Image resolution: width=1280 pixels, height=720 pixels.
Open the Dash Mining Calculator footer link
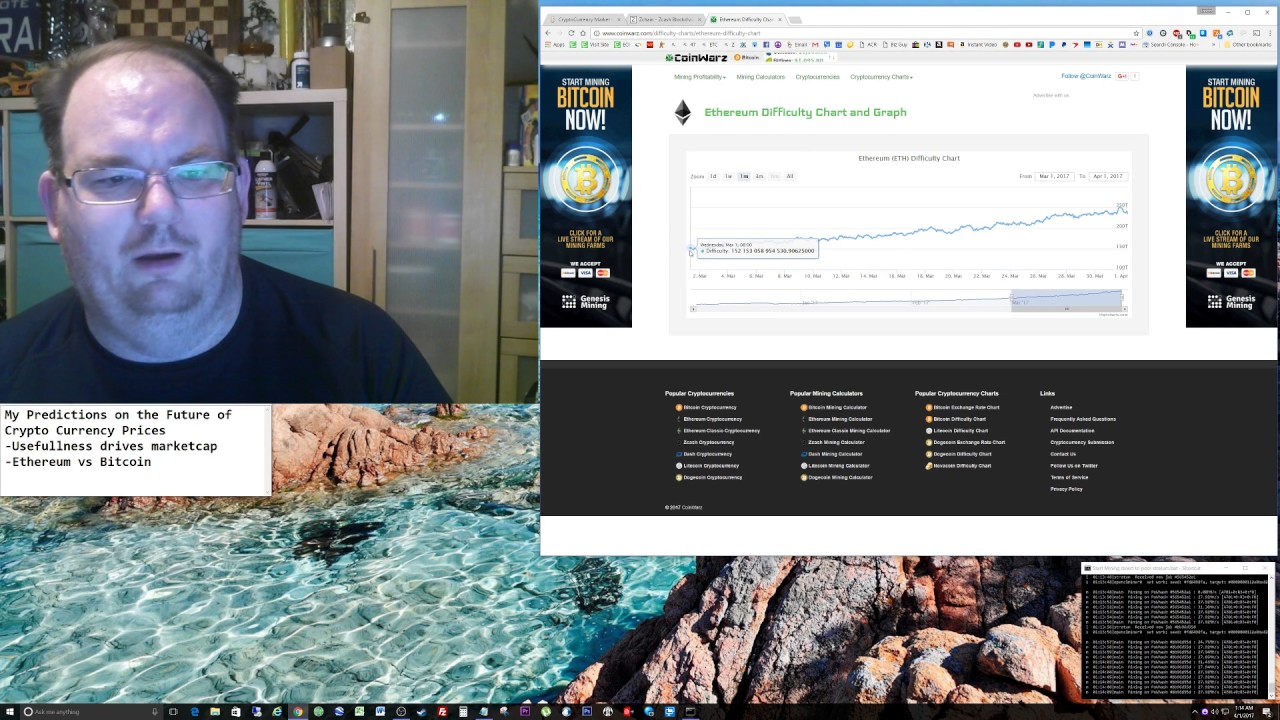point(835,454)
